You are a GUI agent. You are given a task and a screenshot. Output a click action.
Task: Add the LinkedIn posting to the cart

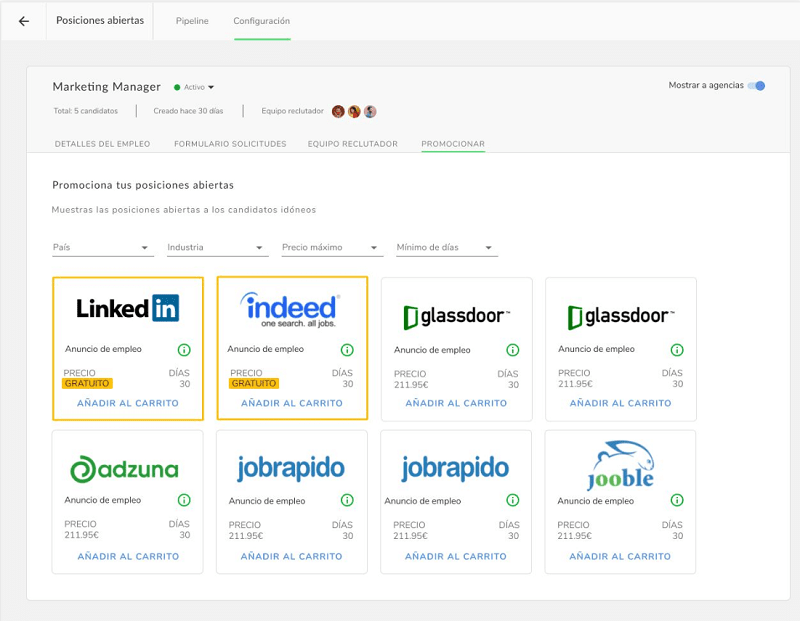pos(128,404)
